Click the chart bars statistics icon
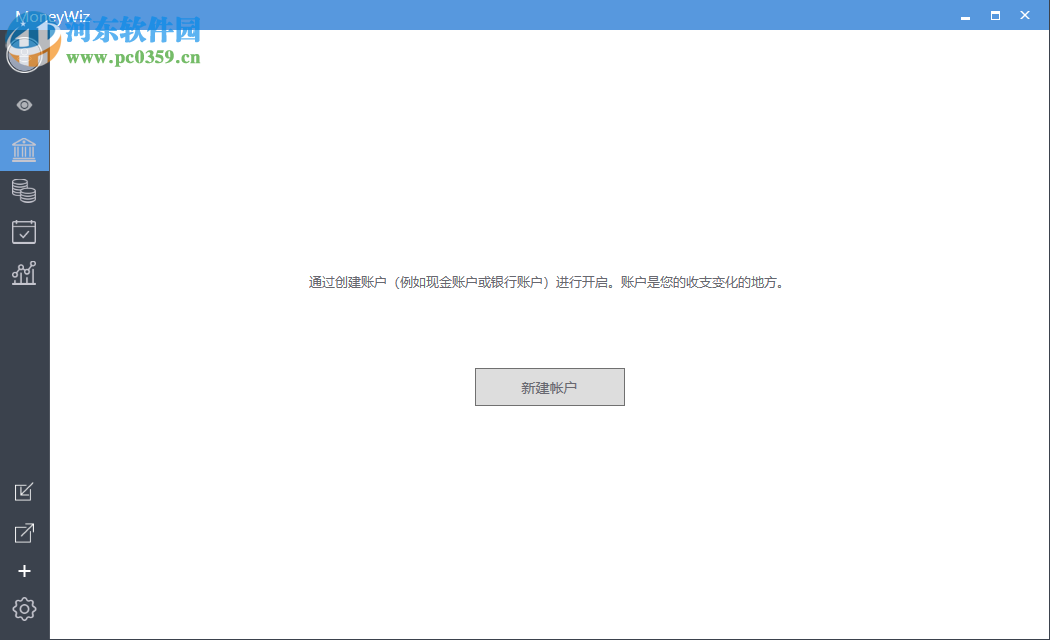Viewport: 1050px width, 640px height. 24,272
